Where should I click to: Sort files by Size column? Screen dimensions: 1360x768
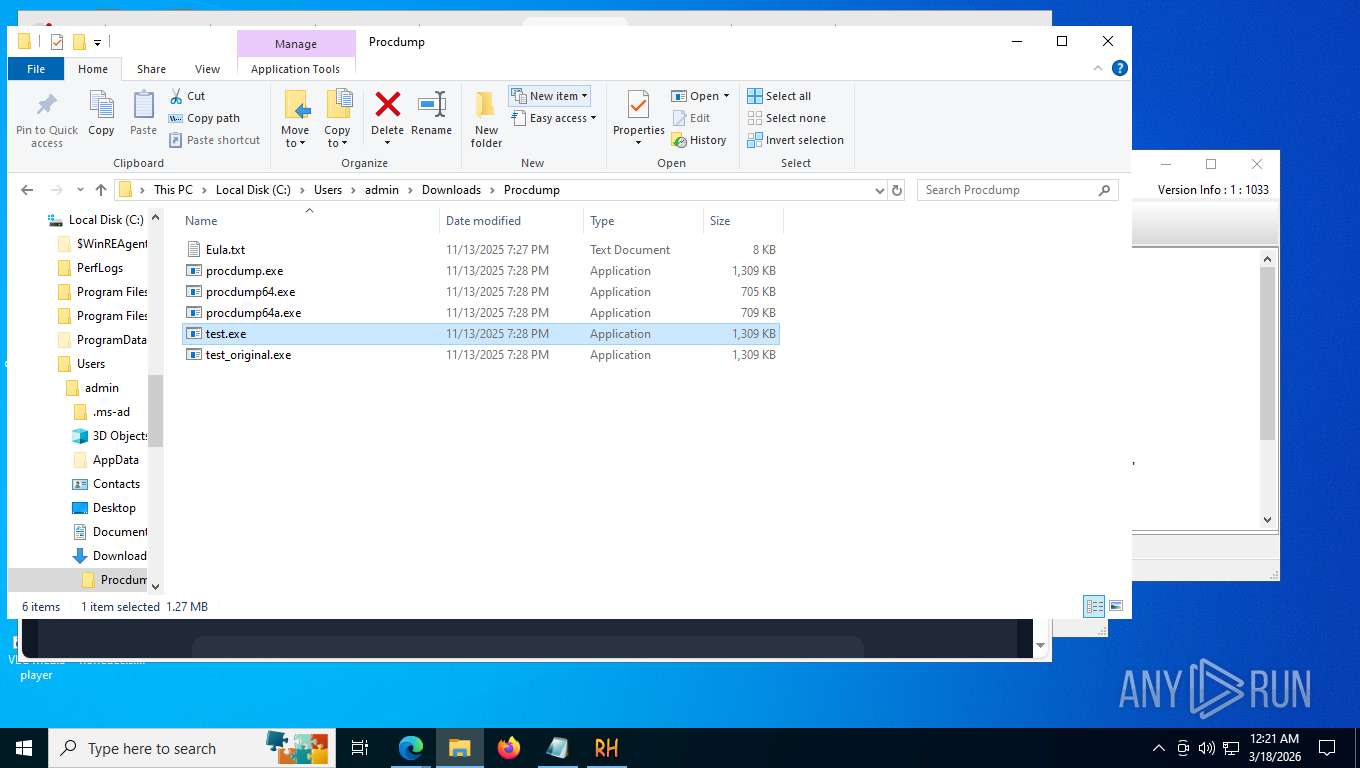[743, 221]
